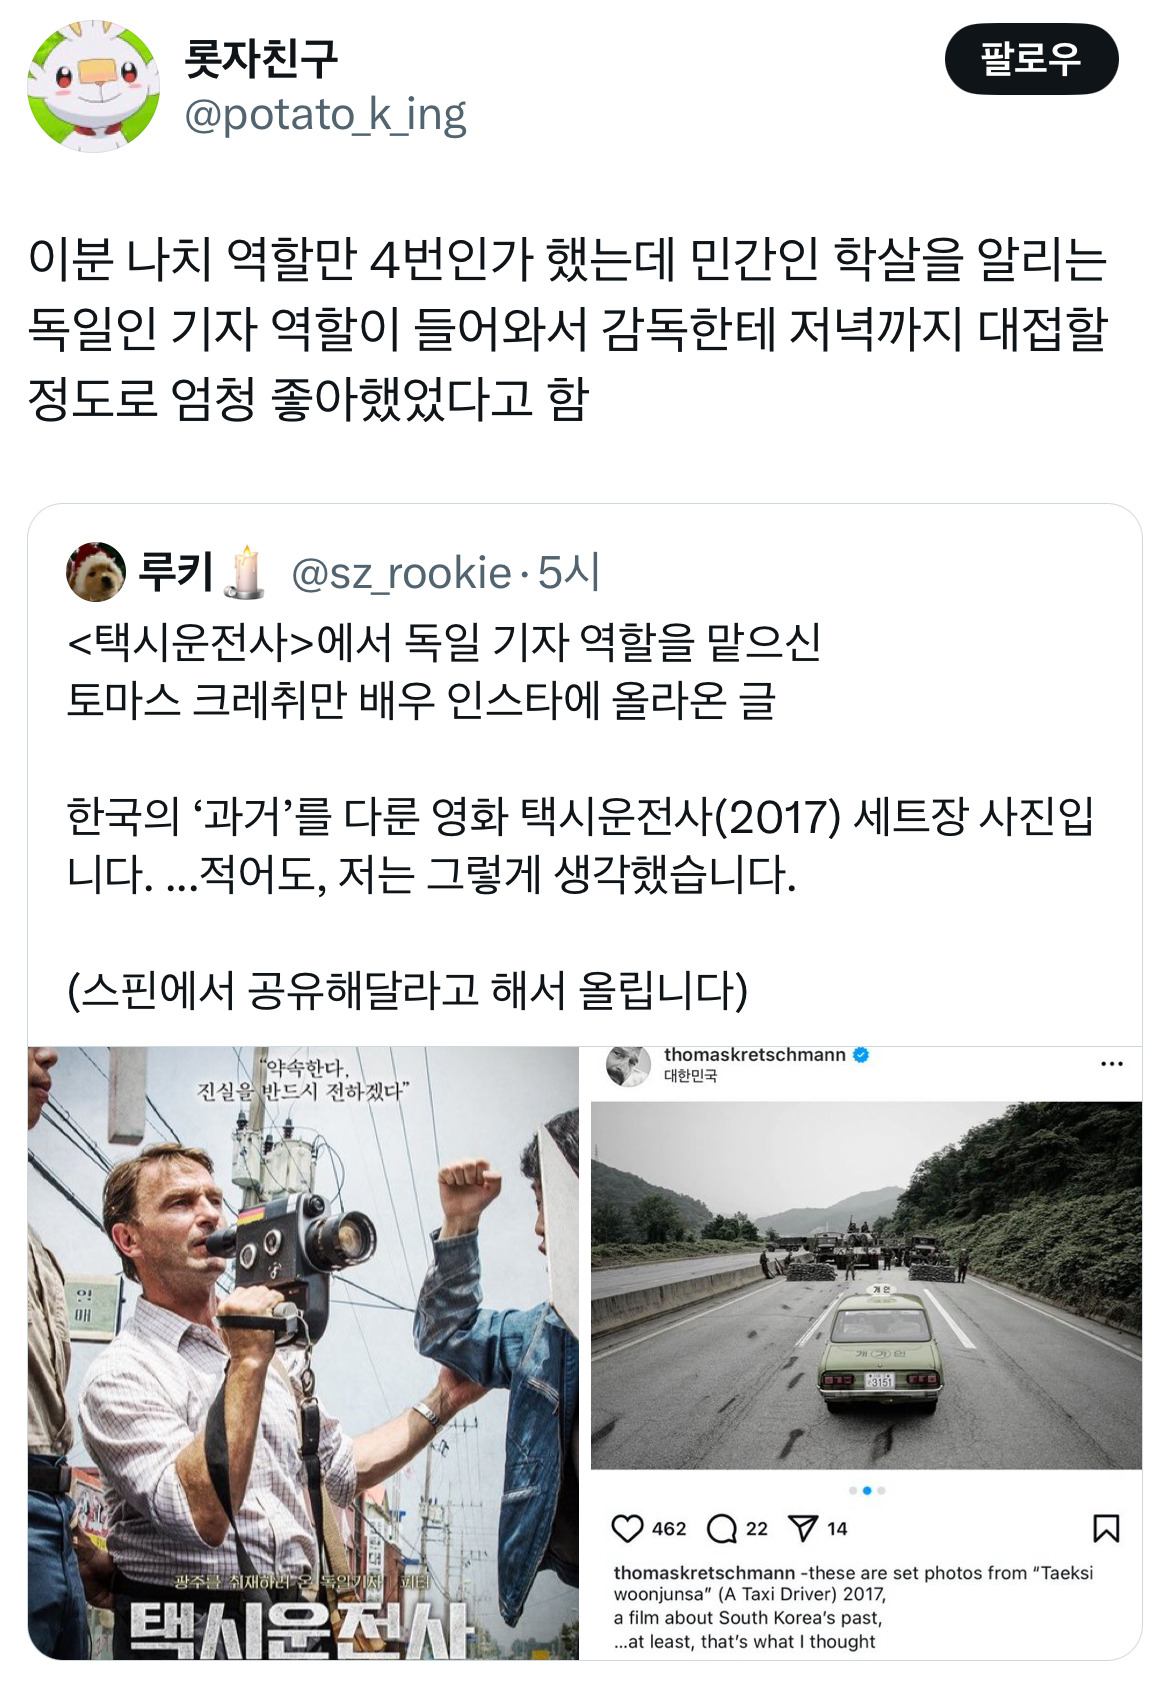Open the quoted tweet text by 루키
This screenshot has height=1701, width=1170.
(580, 816)
